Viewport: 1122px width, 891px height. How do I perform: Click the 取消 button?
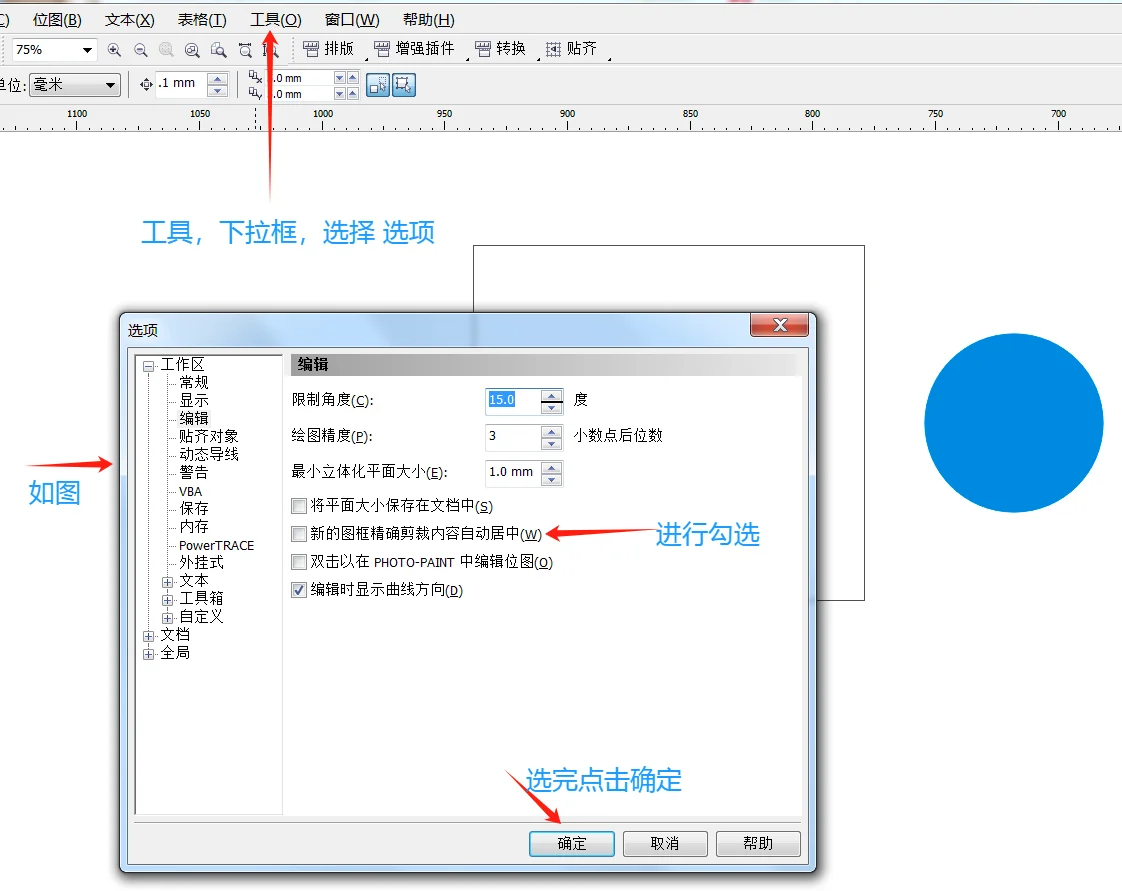click(664, 843)
